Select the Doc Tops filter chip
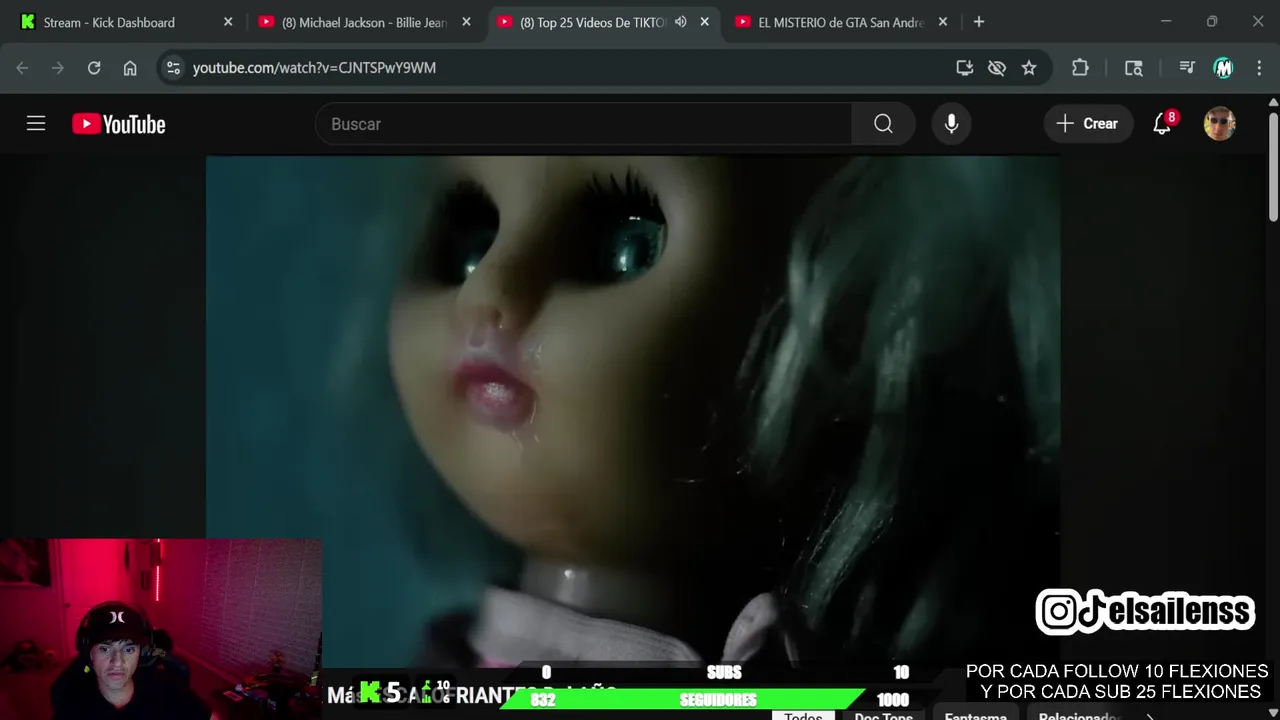The image size is (1280, 720). (x=883, y=715)
